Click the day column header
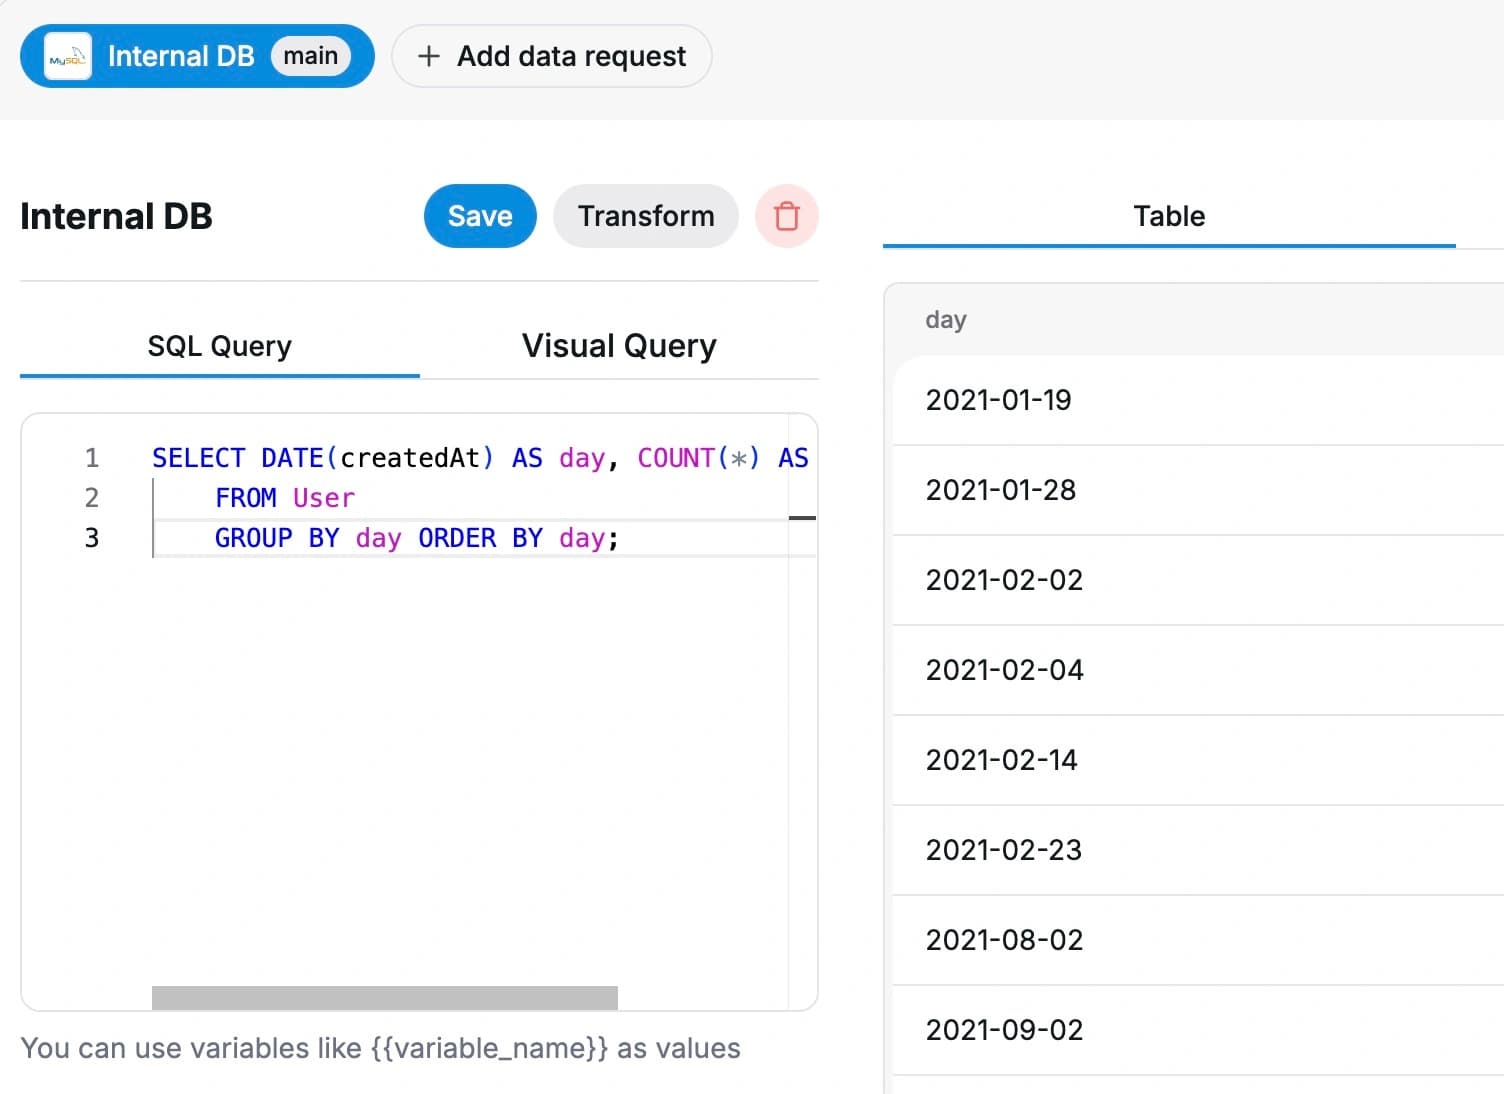The height and width of the screenshot is (1094, 1504). coord(945,319)
